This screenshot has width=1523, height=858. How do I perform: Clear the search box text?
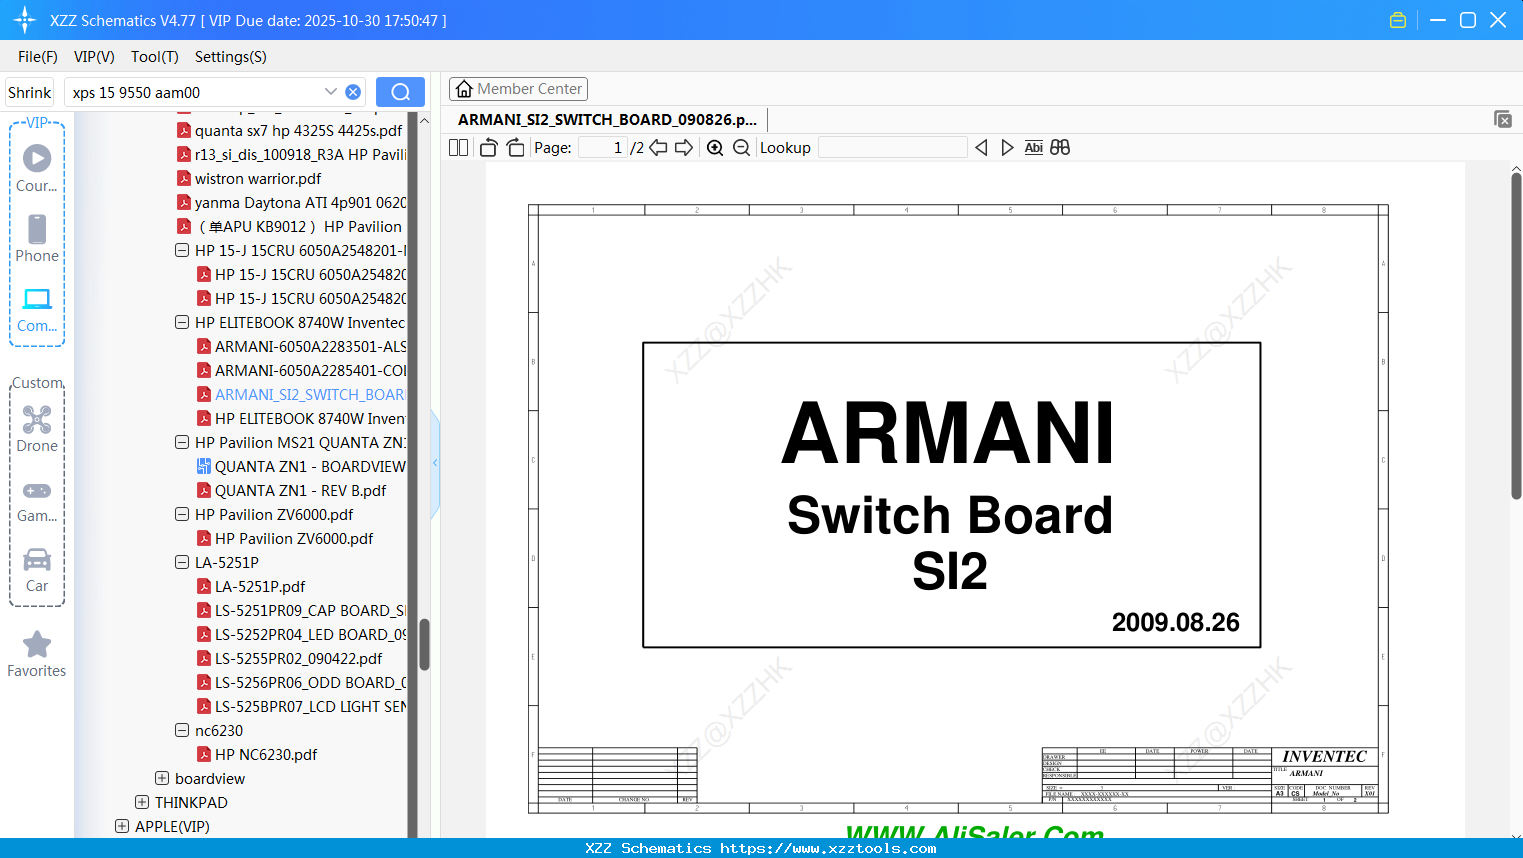point(353,92)
